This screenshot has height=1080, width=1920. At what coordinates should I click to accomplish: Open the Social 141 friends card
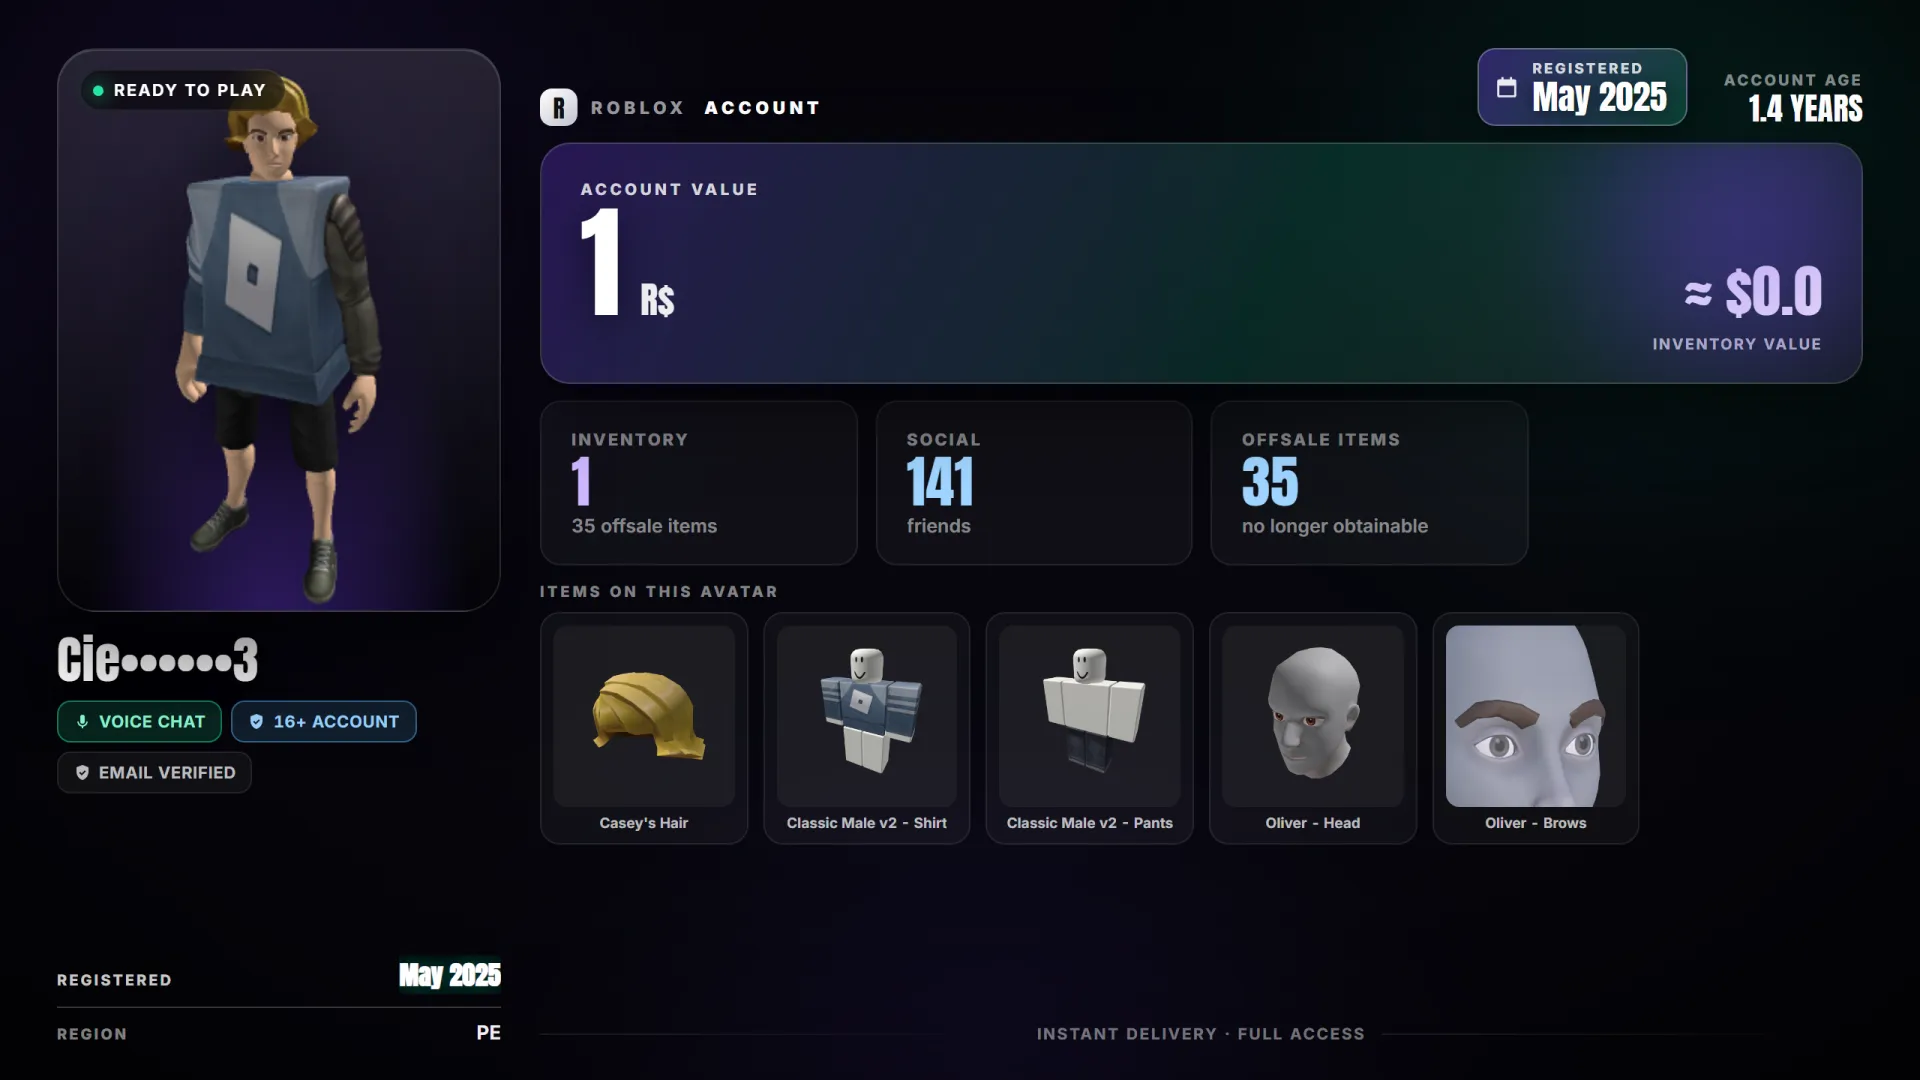point(1034,483)
